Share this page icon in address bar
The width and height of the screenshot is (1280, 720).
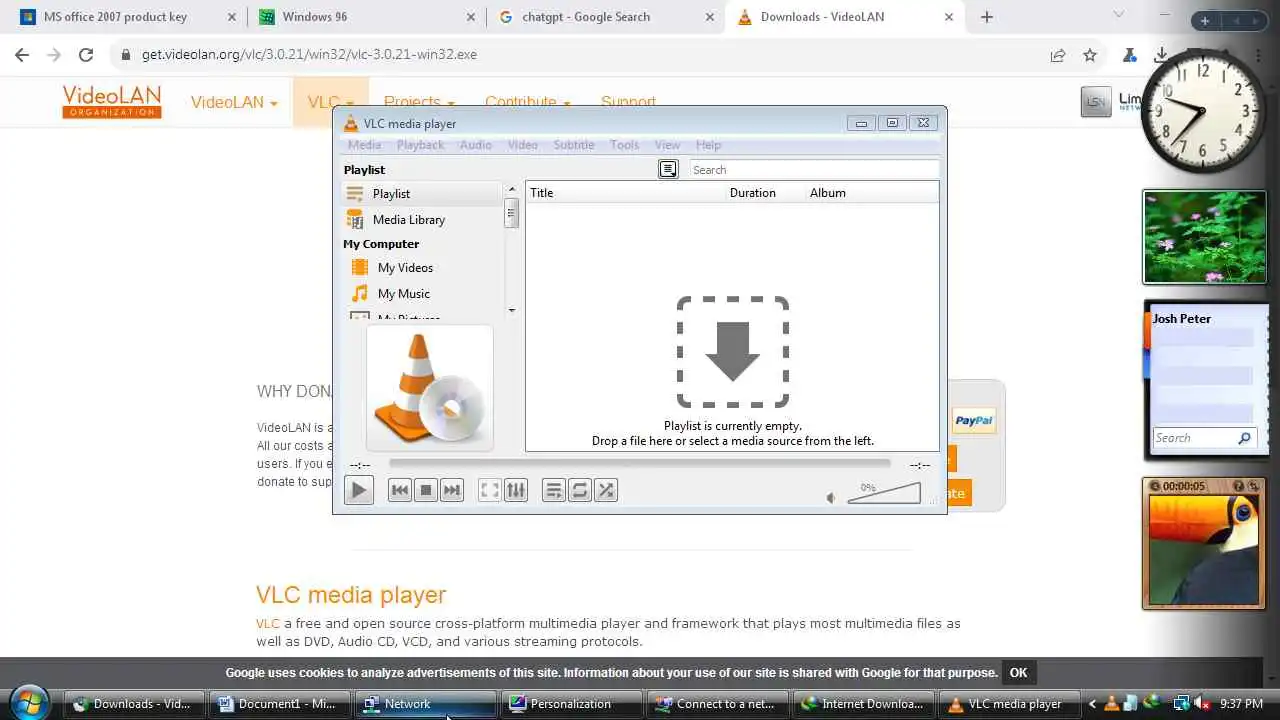pos(1058,56)
